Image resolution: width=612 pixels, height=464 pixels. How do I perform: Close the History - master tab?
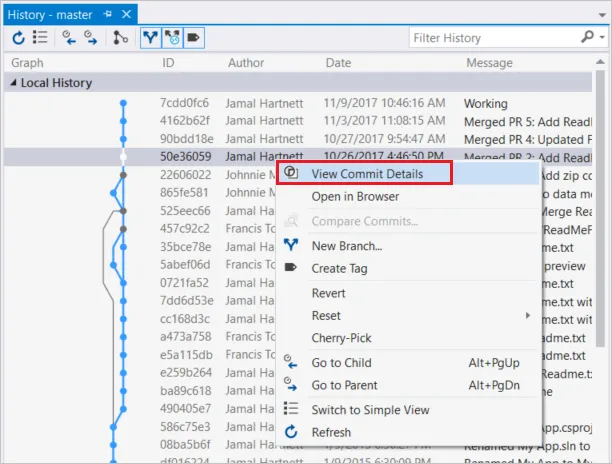[x=126, y=14]
